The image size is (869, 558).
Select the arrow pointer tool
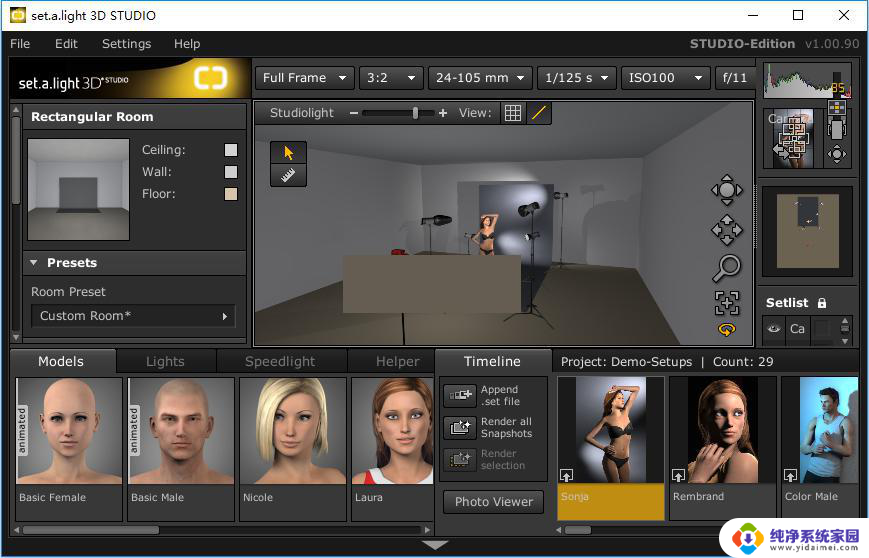click(x=288, y=152)
